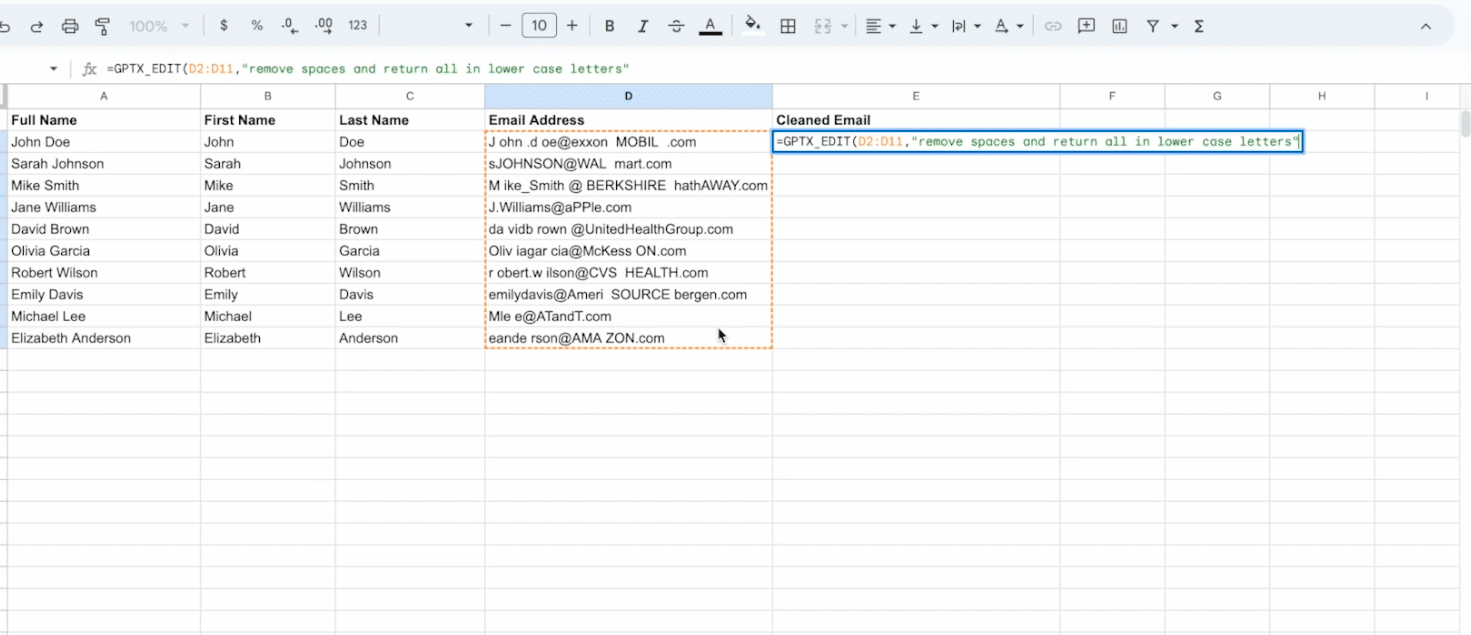Click the Cleaned Email header cell

coord(916,120)
